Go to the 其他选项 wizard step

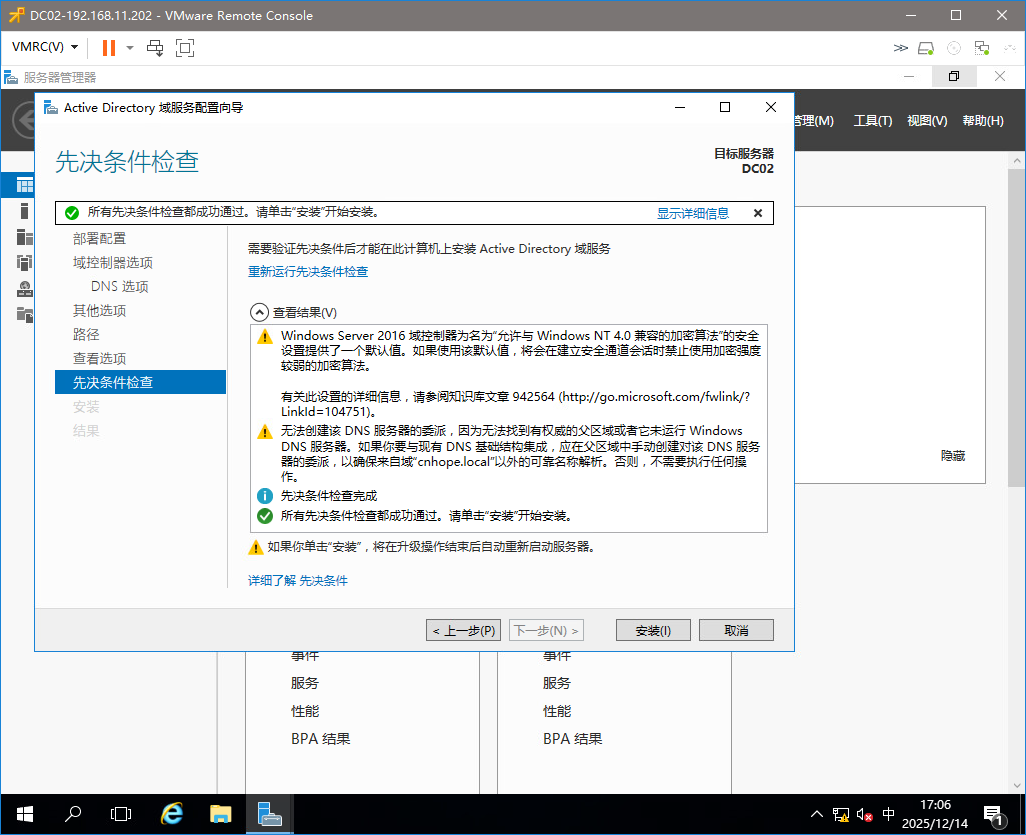(99, 310)
